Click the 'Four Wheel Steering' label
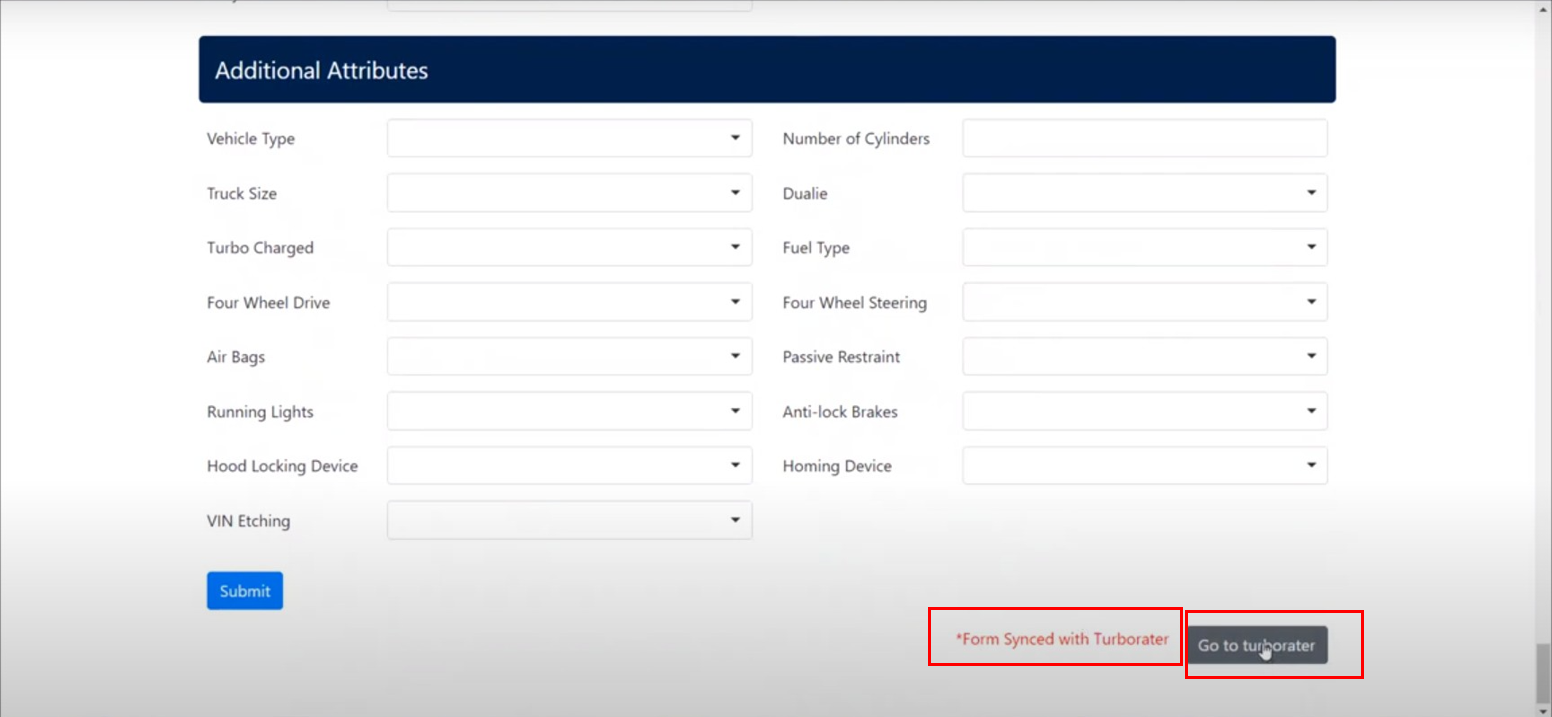Image resolution: width=1552 pixels, height=717 pixels. point(855,303)
